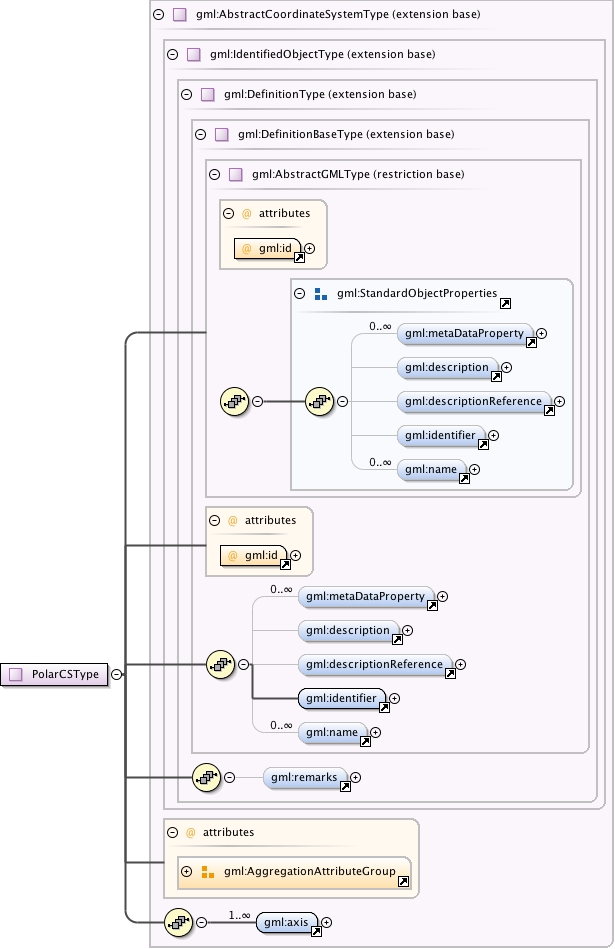Select gml:remarks element
Viewport: 615px width, 949px height.
click(304, 778)
